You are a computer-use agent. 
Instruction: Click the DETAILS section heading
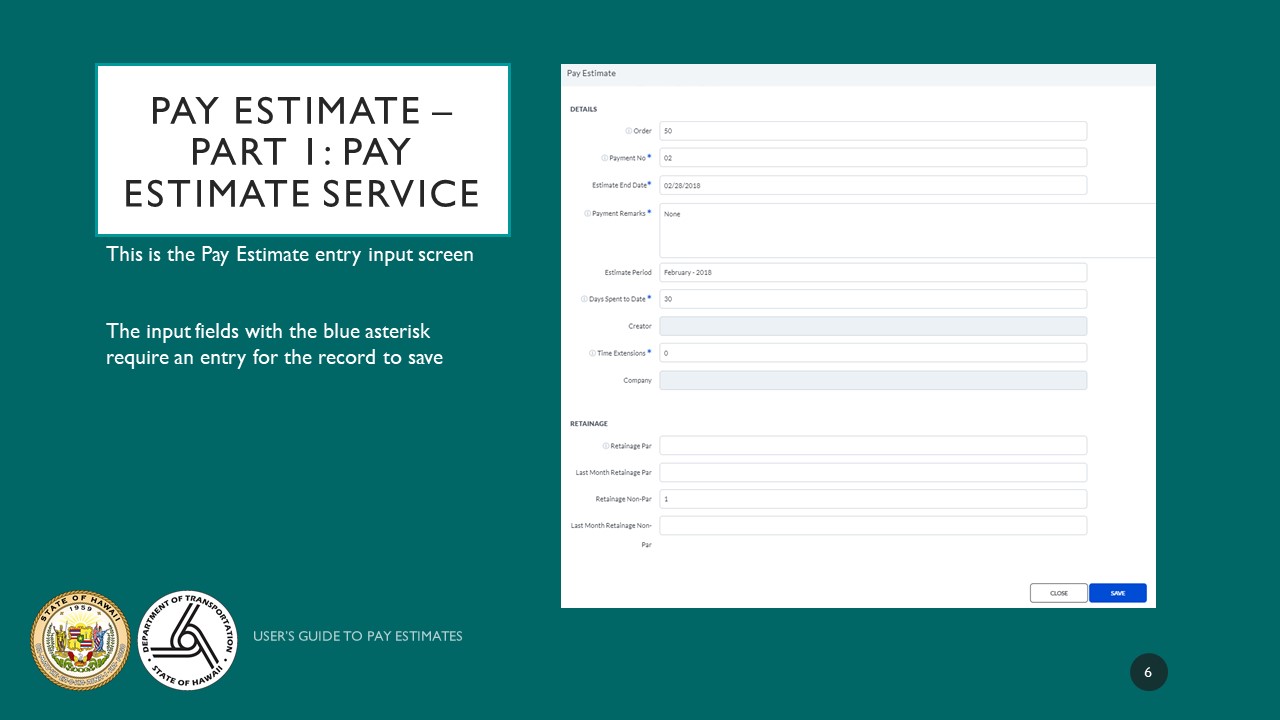point(583,109)
